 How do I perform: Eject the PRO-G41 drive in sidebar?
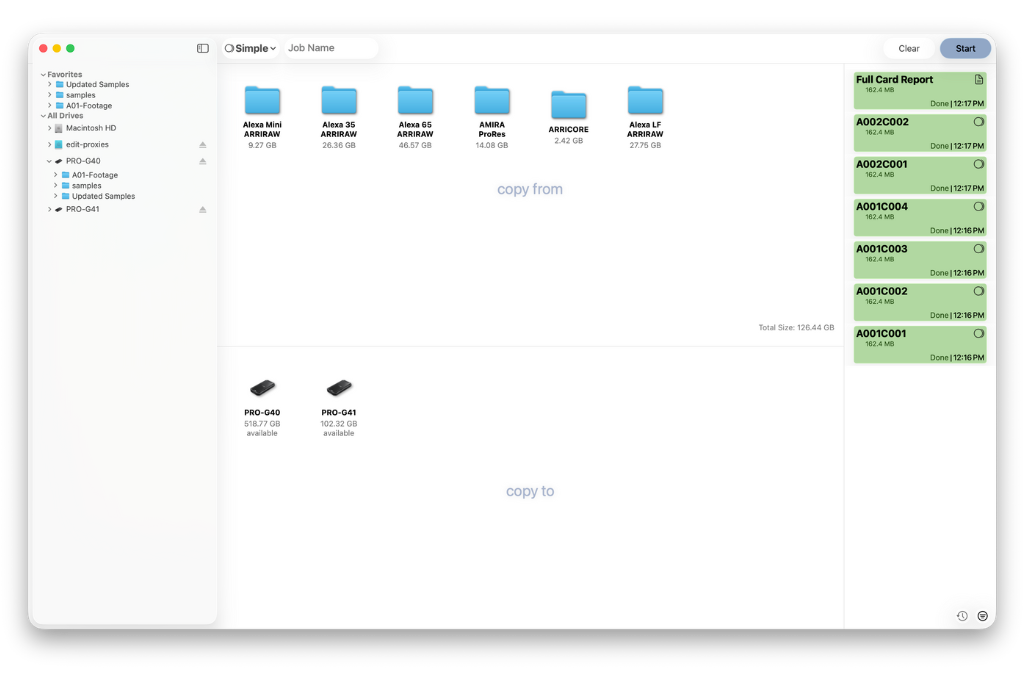203,210
